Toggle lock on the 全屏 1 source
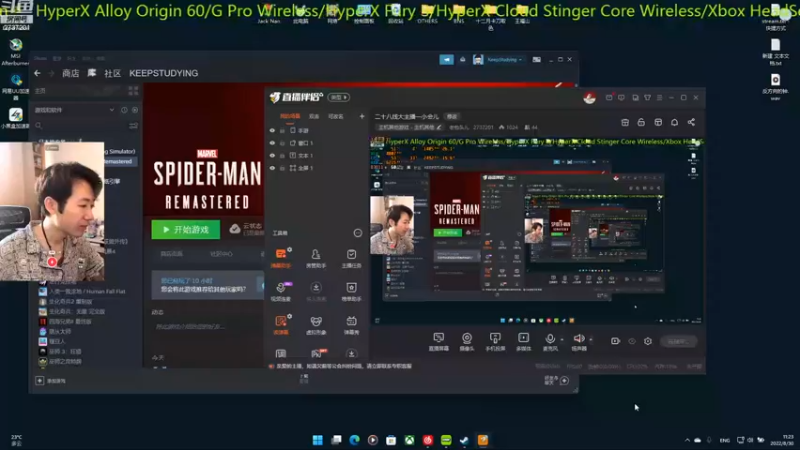 282,168
